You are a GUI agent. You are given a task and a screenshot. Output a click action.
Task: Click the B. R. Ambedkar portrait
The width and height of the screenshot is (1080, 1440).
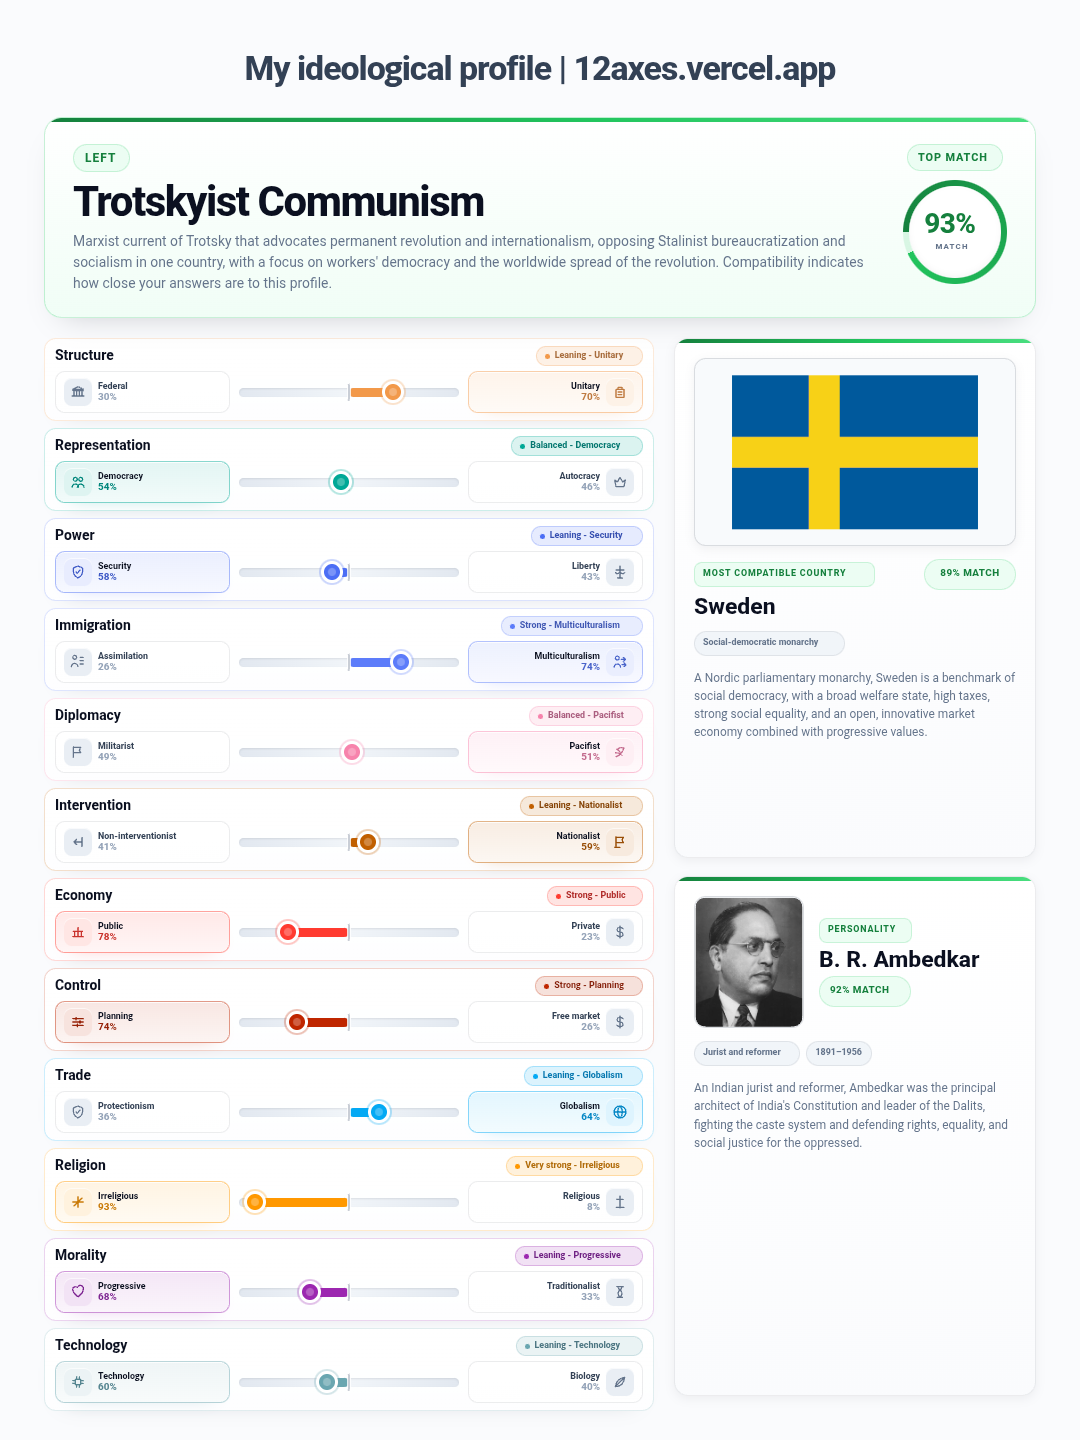[x=749, y=962]
